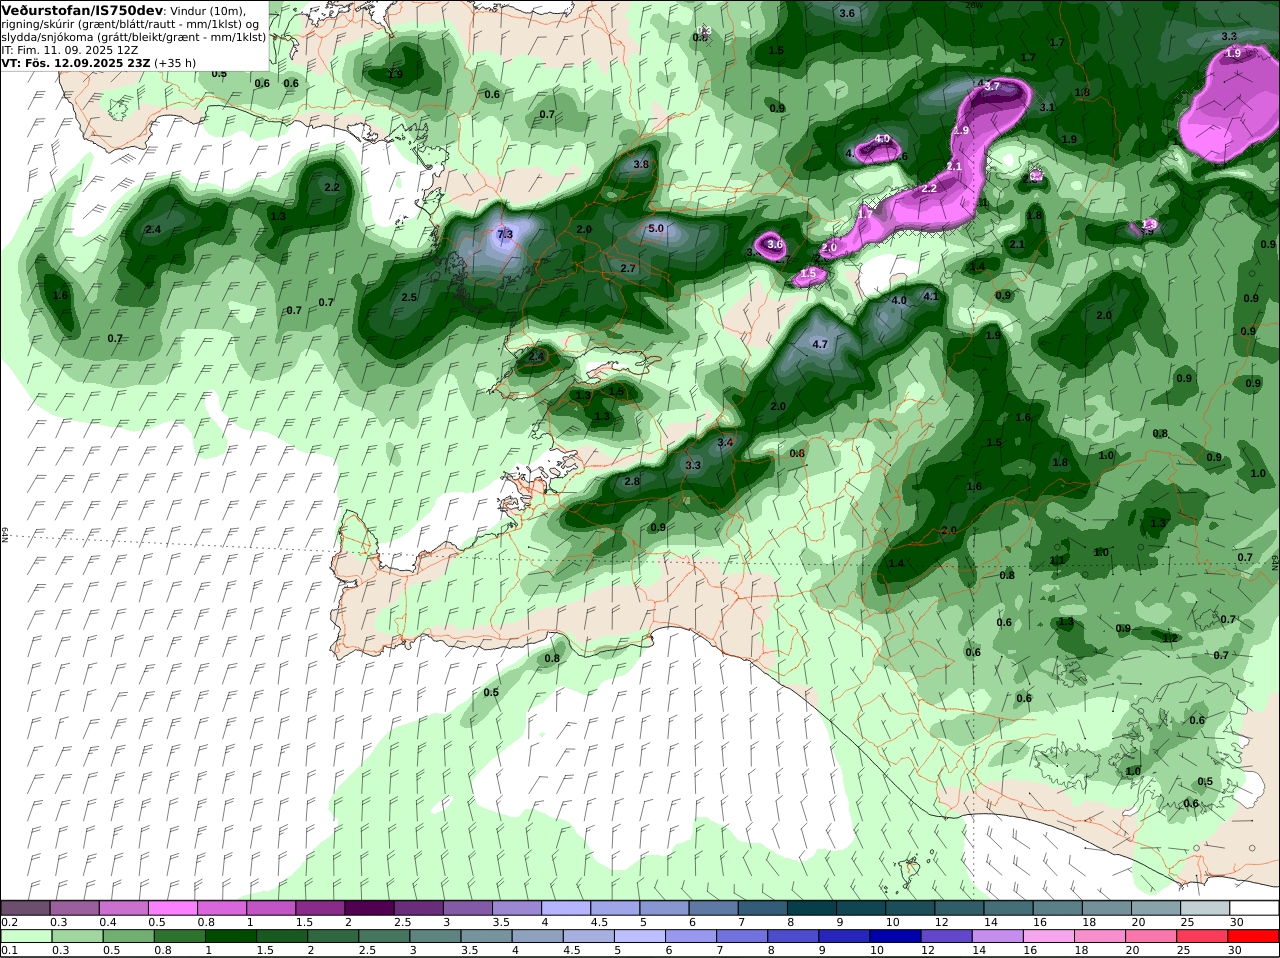Click the 1.2 precipitation value on the map
The width and height of the screenshot is (1280, 958).
[x=1170, y=638]
